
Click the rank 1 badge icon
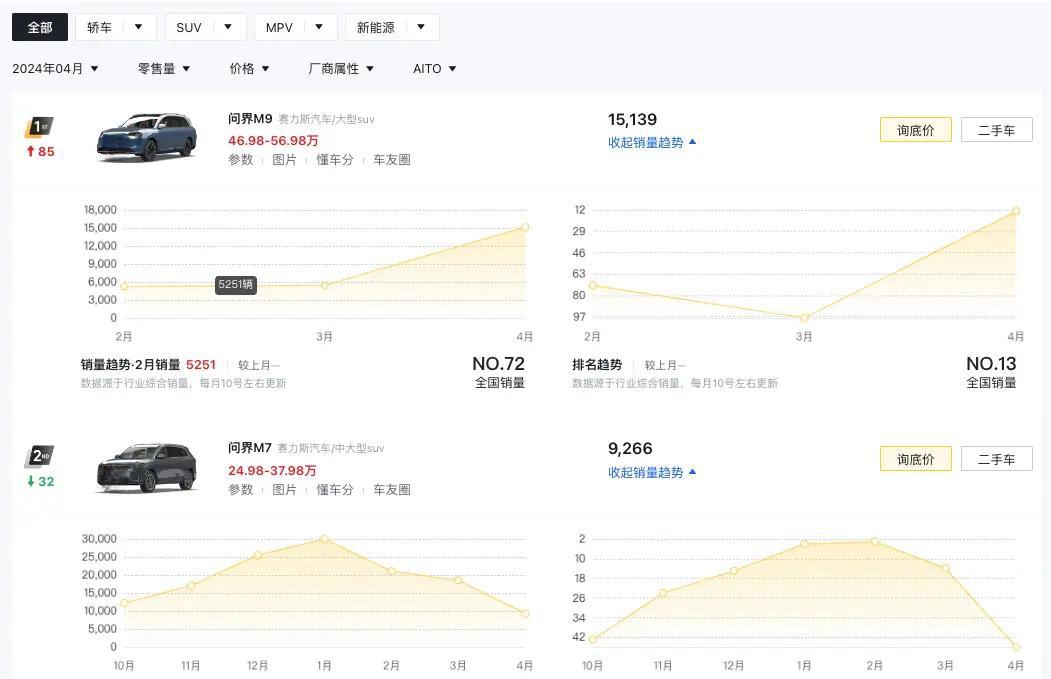(x=39, y=127)
